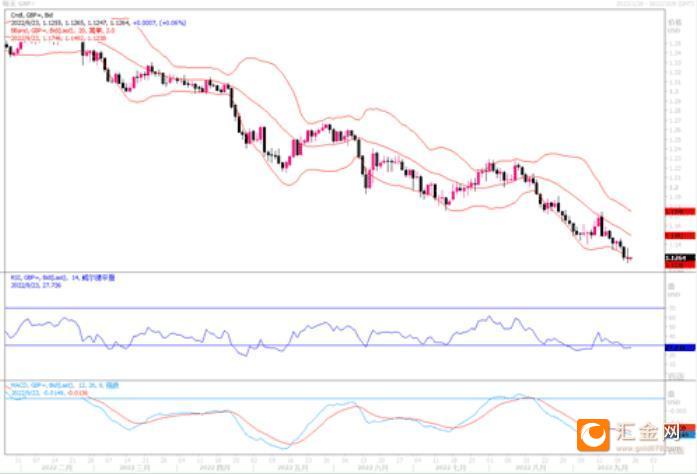Click the blue +0.0007 price change value
The height and width of the screenshot is (474, 697).
pos(145,23)
